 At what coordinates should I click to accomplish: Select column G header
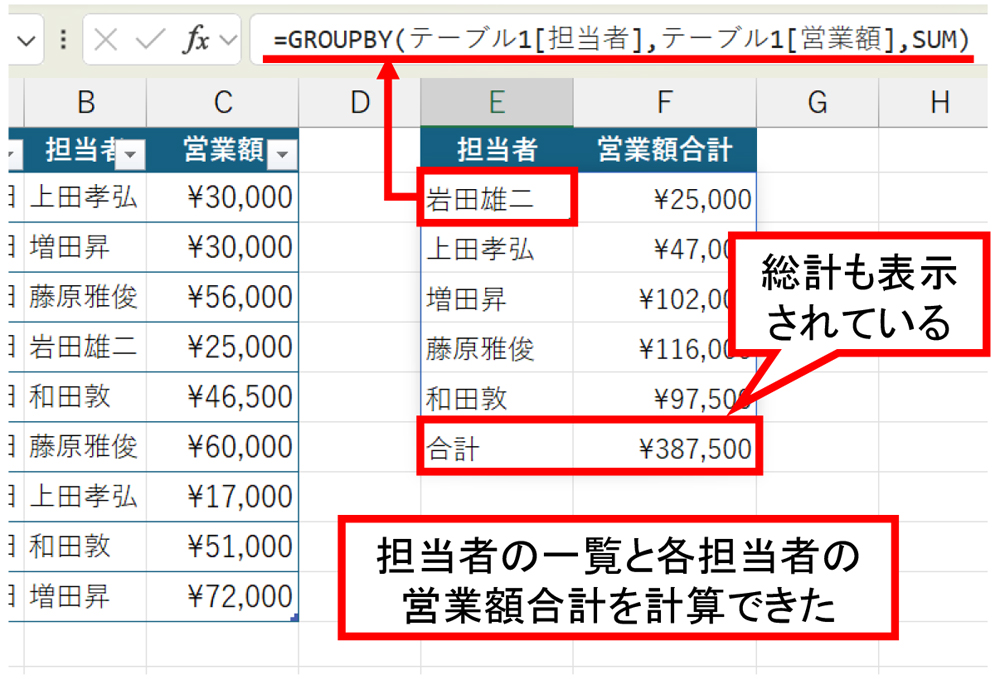[x=817, y=103]
